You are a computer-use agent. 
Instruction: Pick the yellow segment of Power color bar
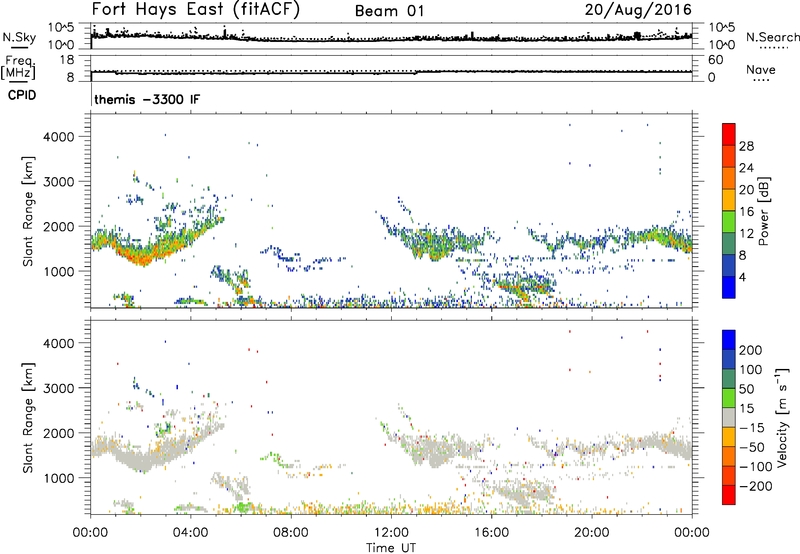[x=729, y=199]
